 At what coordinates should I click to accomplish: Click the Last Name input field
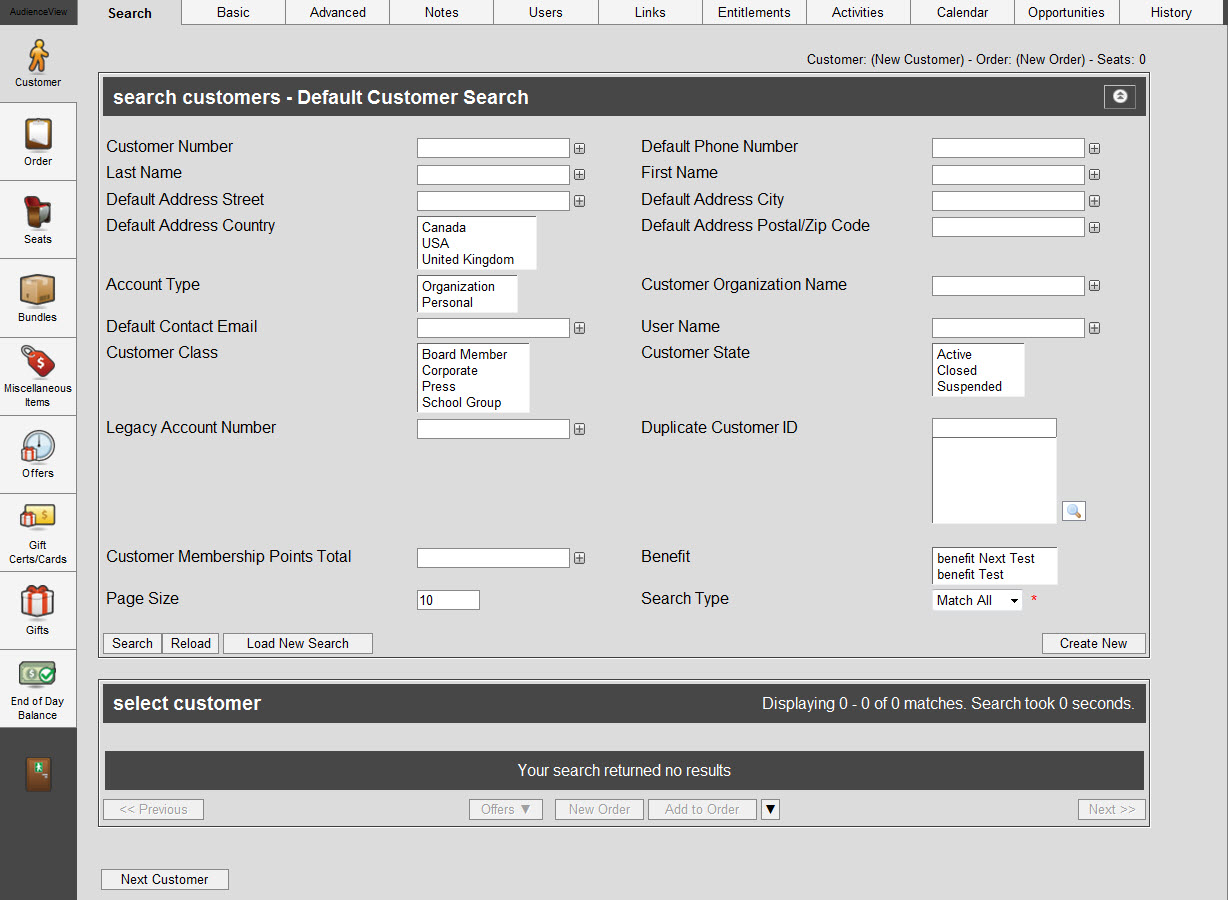coord(493,174)
